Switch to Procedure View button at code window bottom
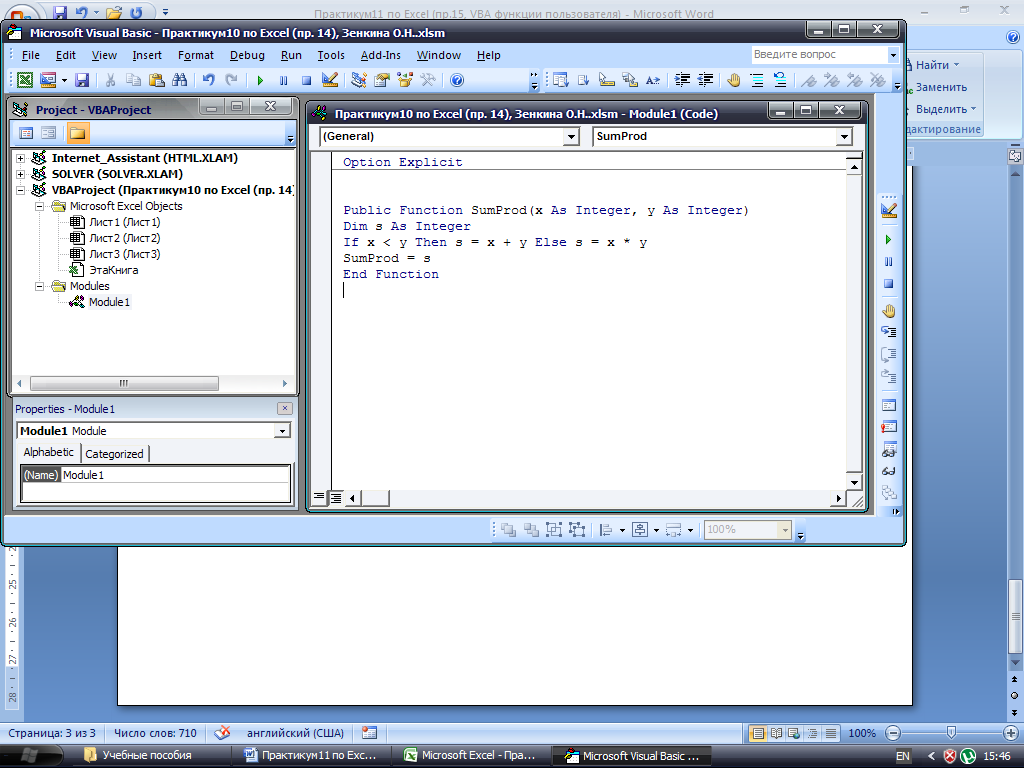 point(318,498)
